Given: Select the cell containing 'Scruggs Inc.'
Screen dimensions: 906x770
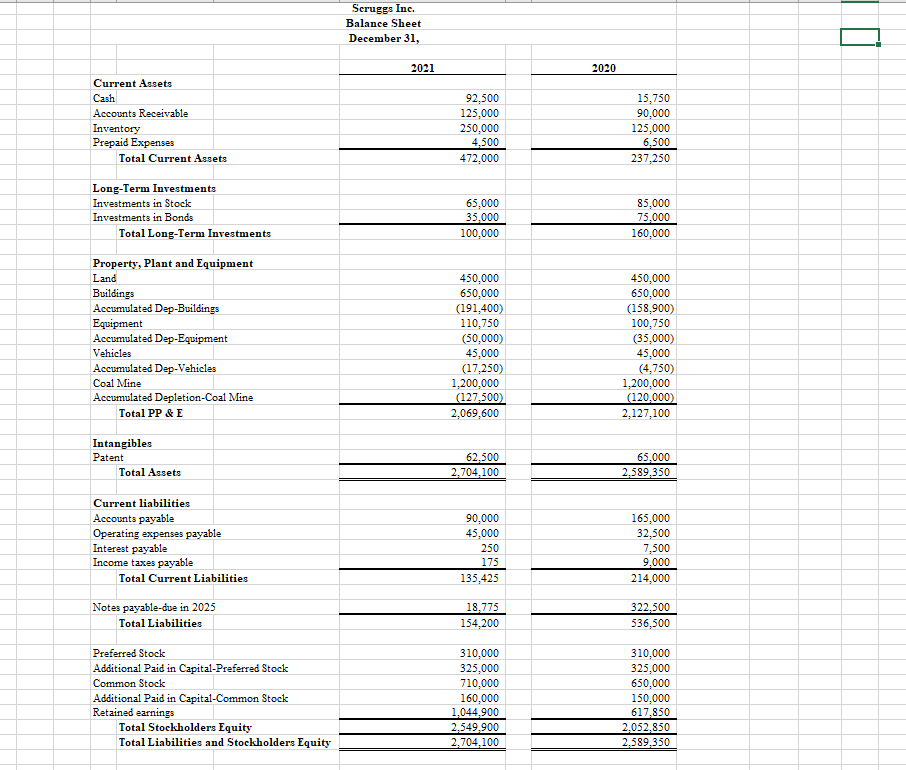Looking at the screenshot, I should click(x=383, y=8).
